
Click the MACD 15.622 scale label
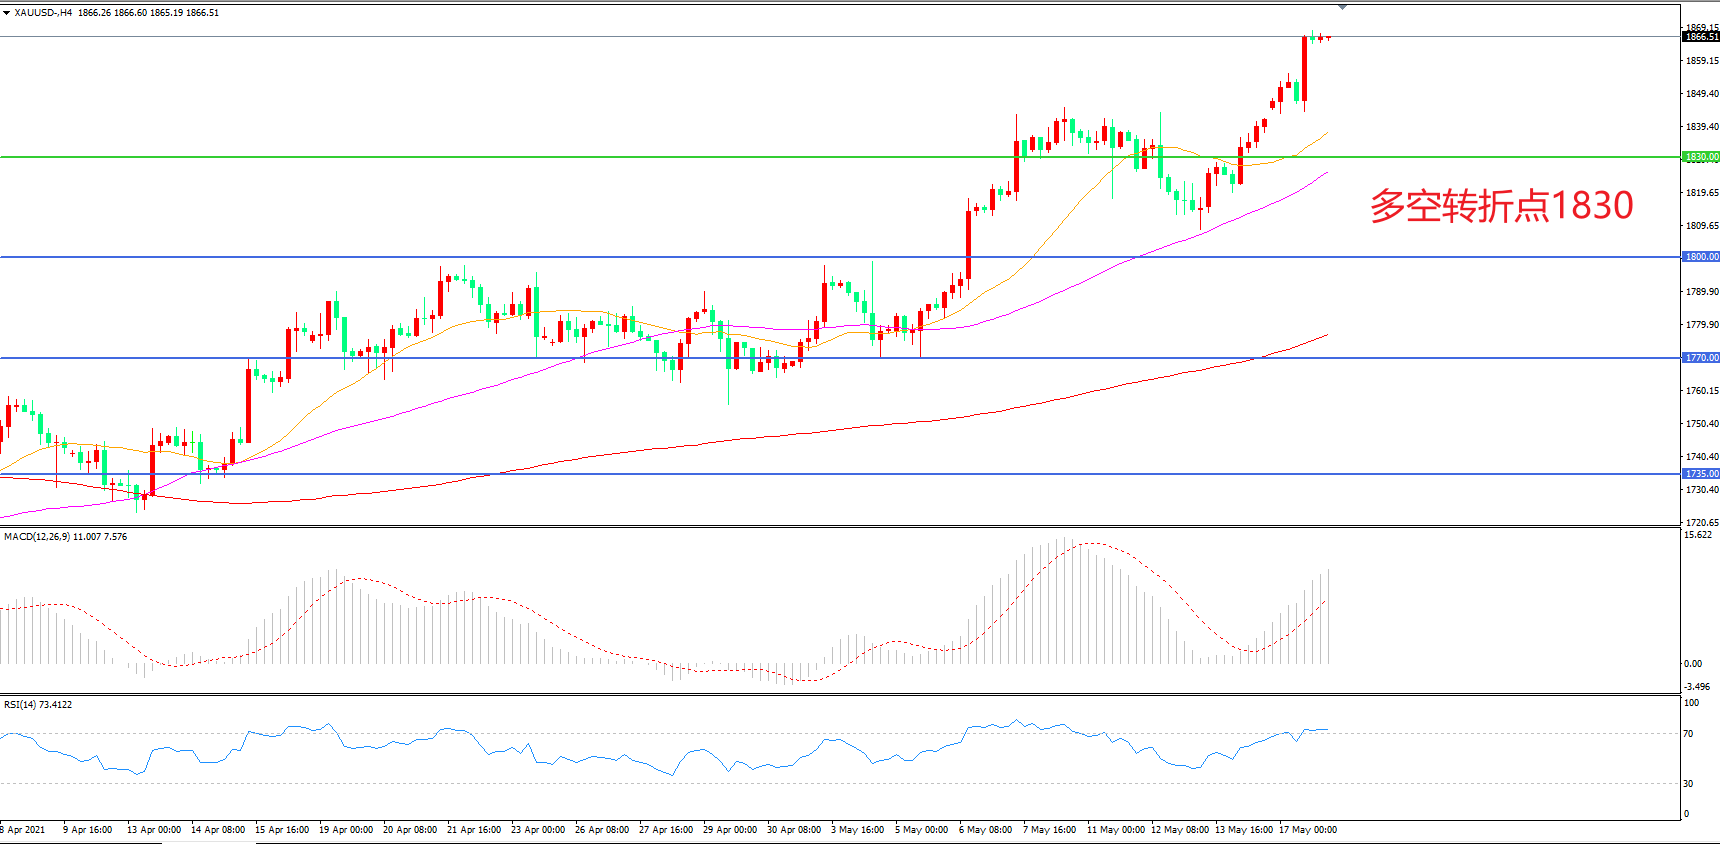1698,535
